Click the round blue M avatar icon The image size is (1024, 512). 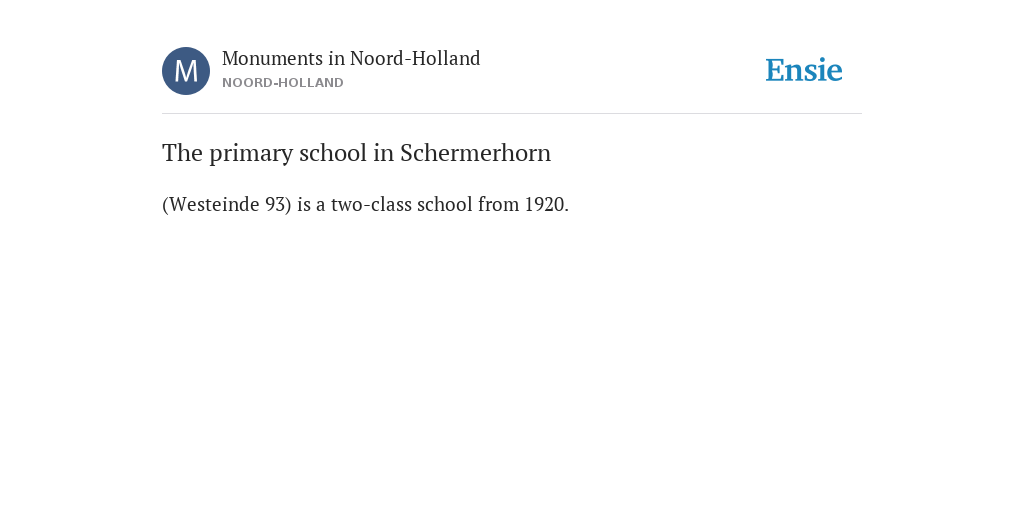pyautogui.click(x=186, y=71)
